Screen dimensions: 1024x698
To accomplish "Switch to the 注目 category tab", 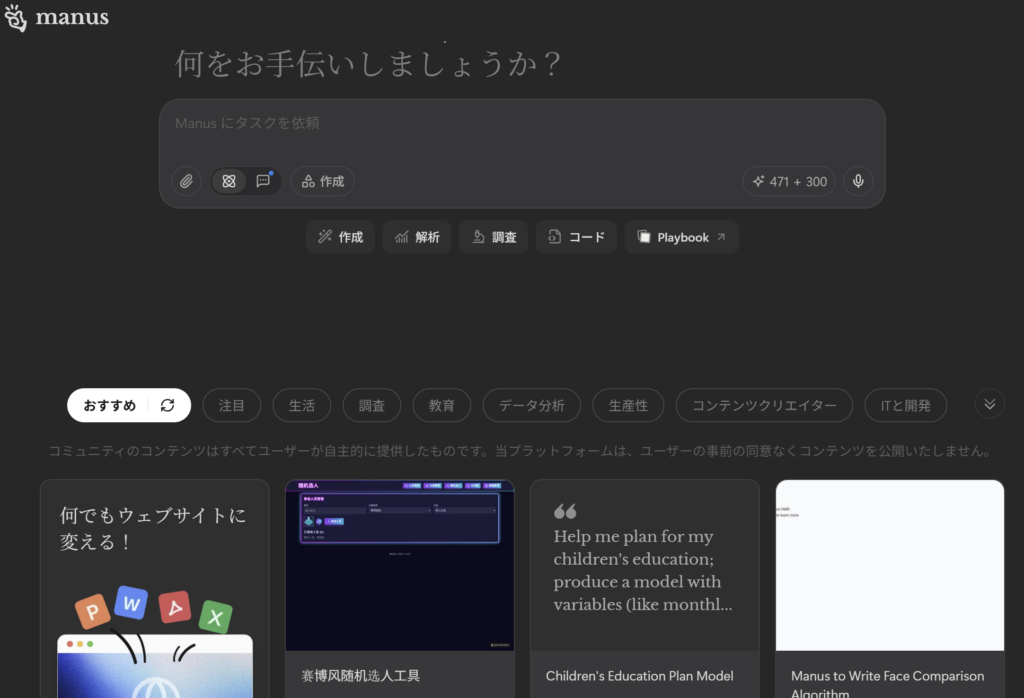I will pyautogui.click(x=232, y=405).
